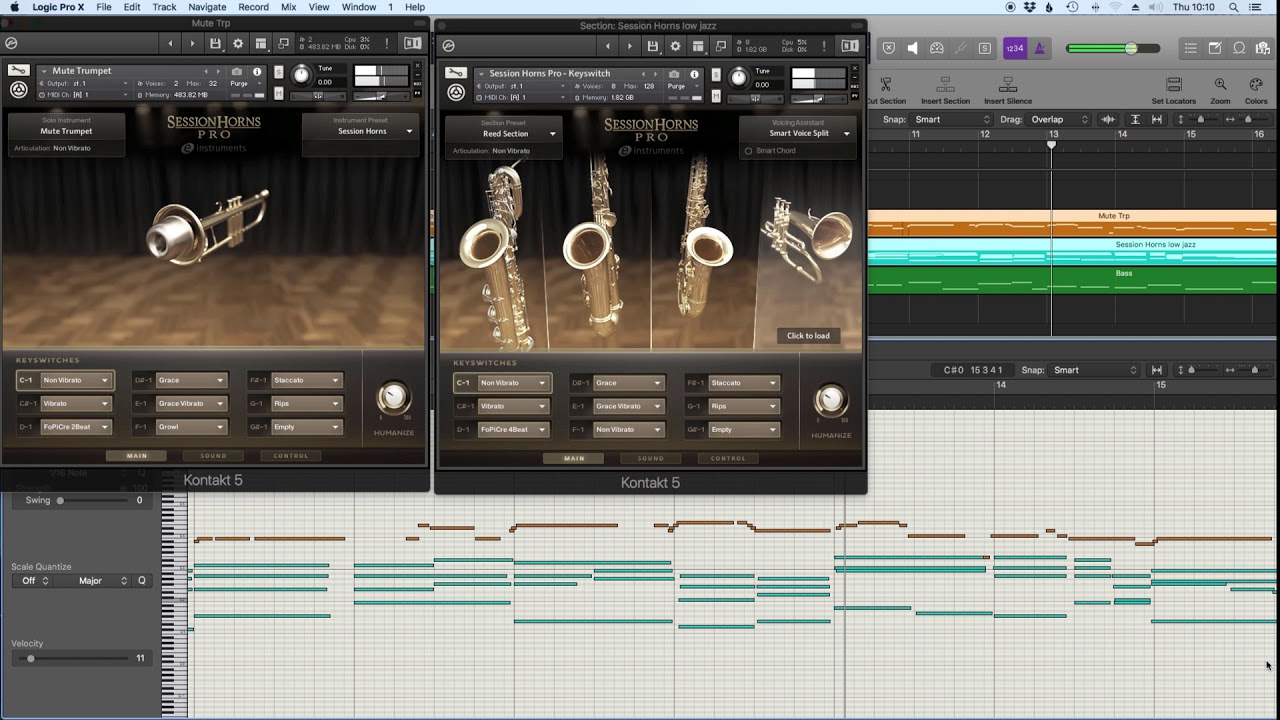Click the Zoom magnifier tool in Logic toolbar
The width and height of the screenshot is (1280, 720).
(x=1220, y=85)
